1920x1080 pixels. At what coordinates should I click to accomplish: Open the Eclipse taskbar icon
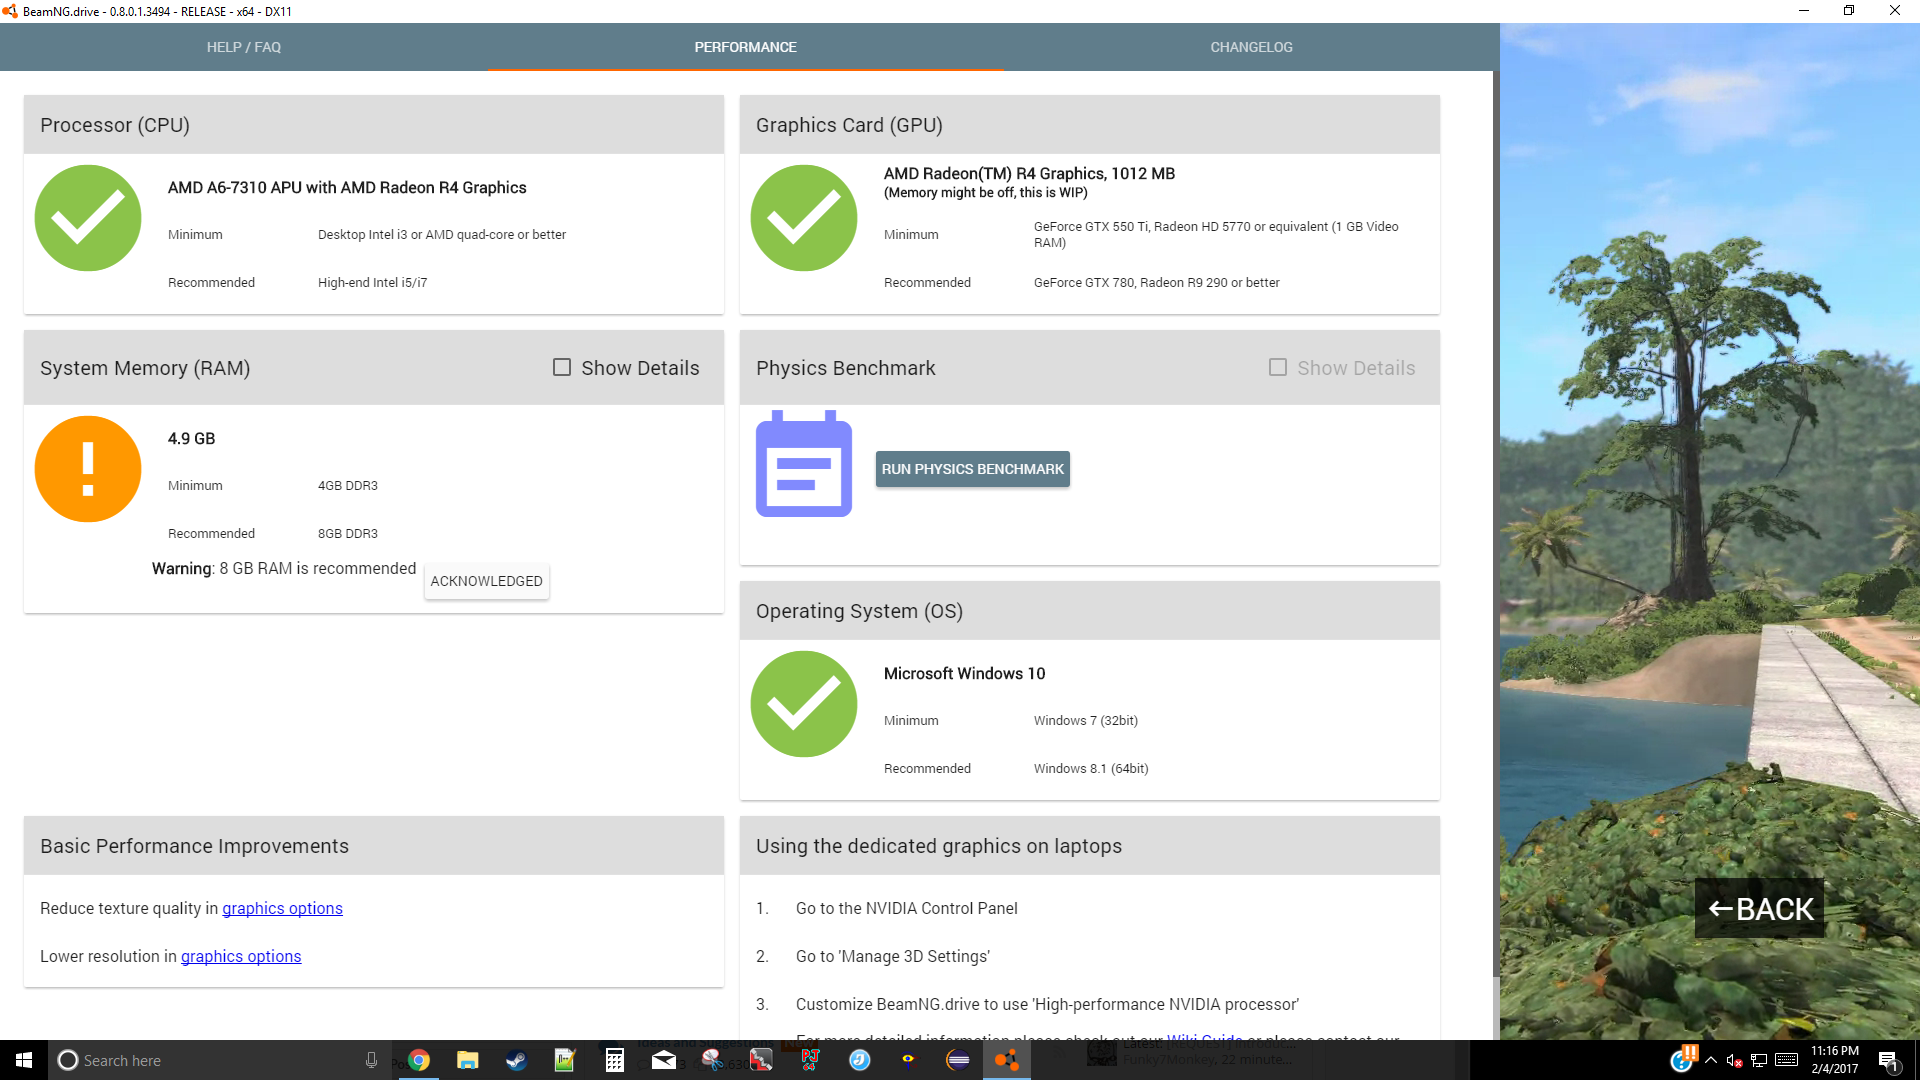(x=957, y=1060)
